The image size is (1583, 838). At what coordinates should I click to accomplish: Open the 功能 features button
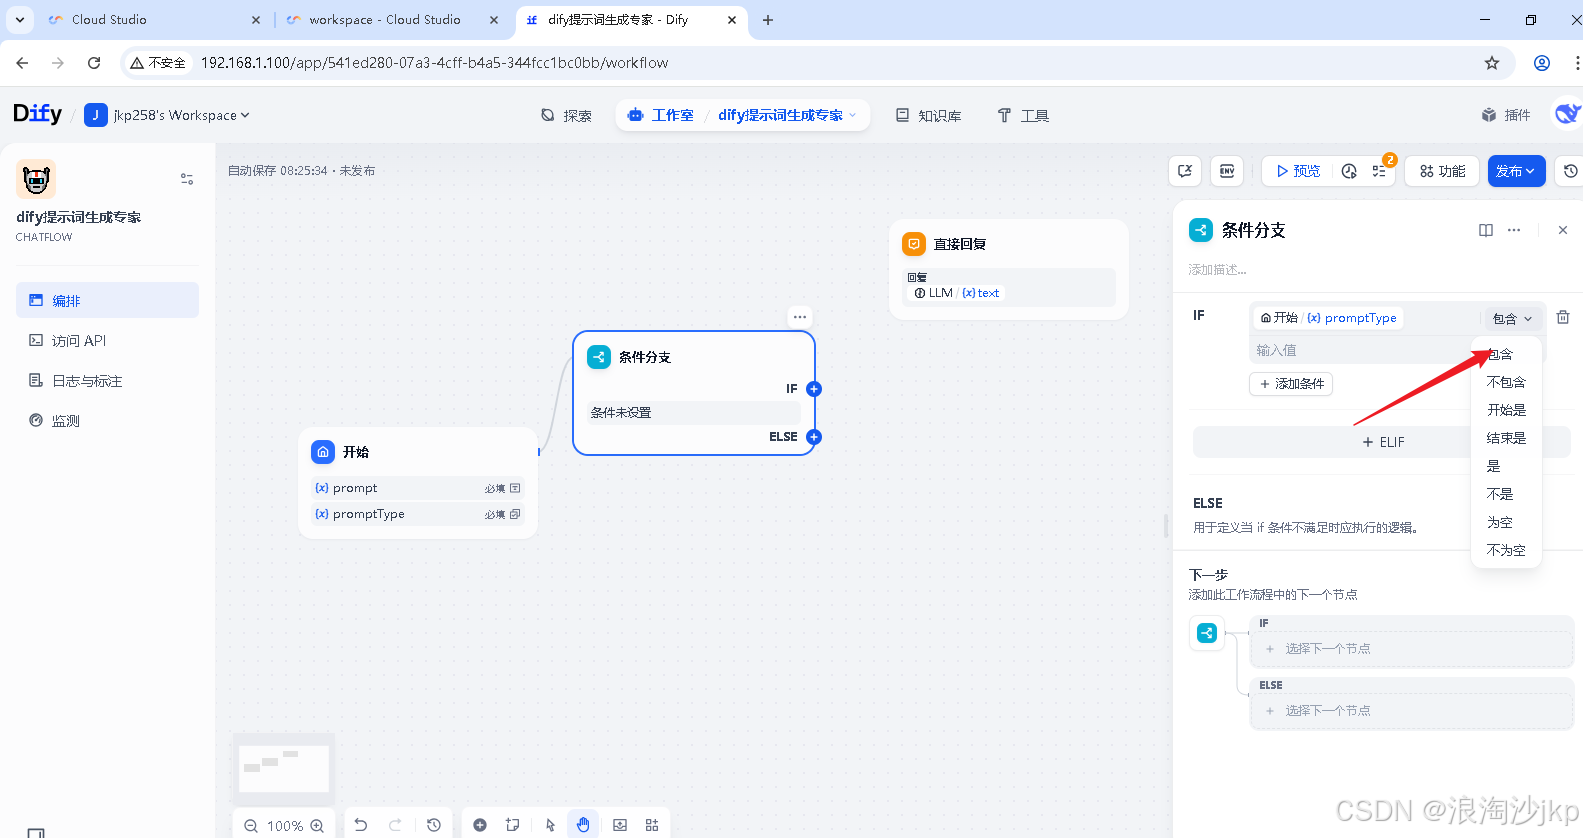(x=1442, y=171)
